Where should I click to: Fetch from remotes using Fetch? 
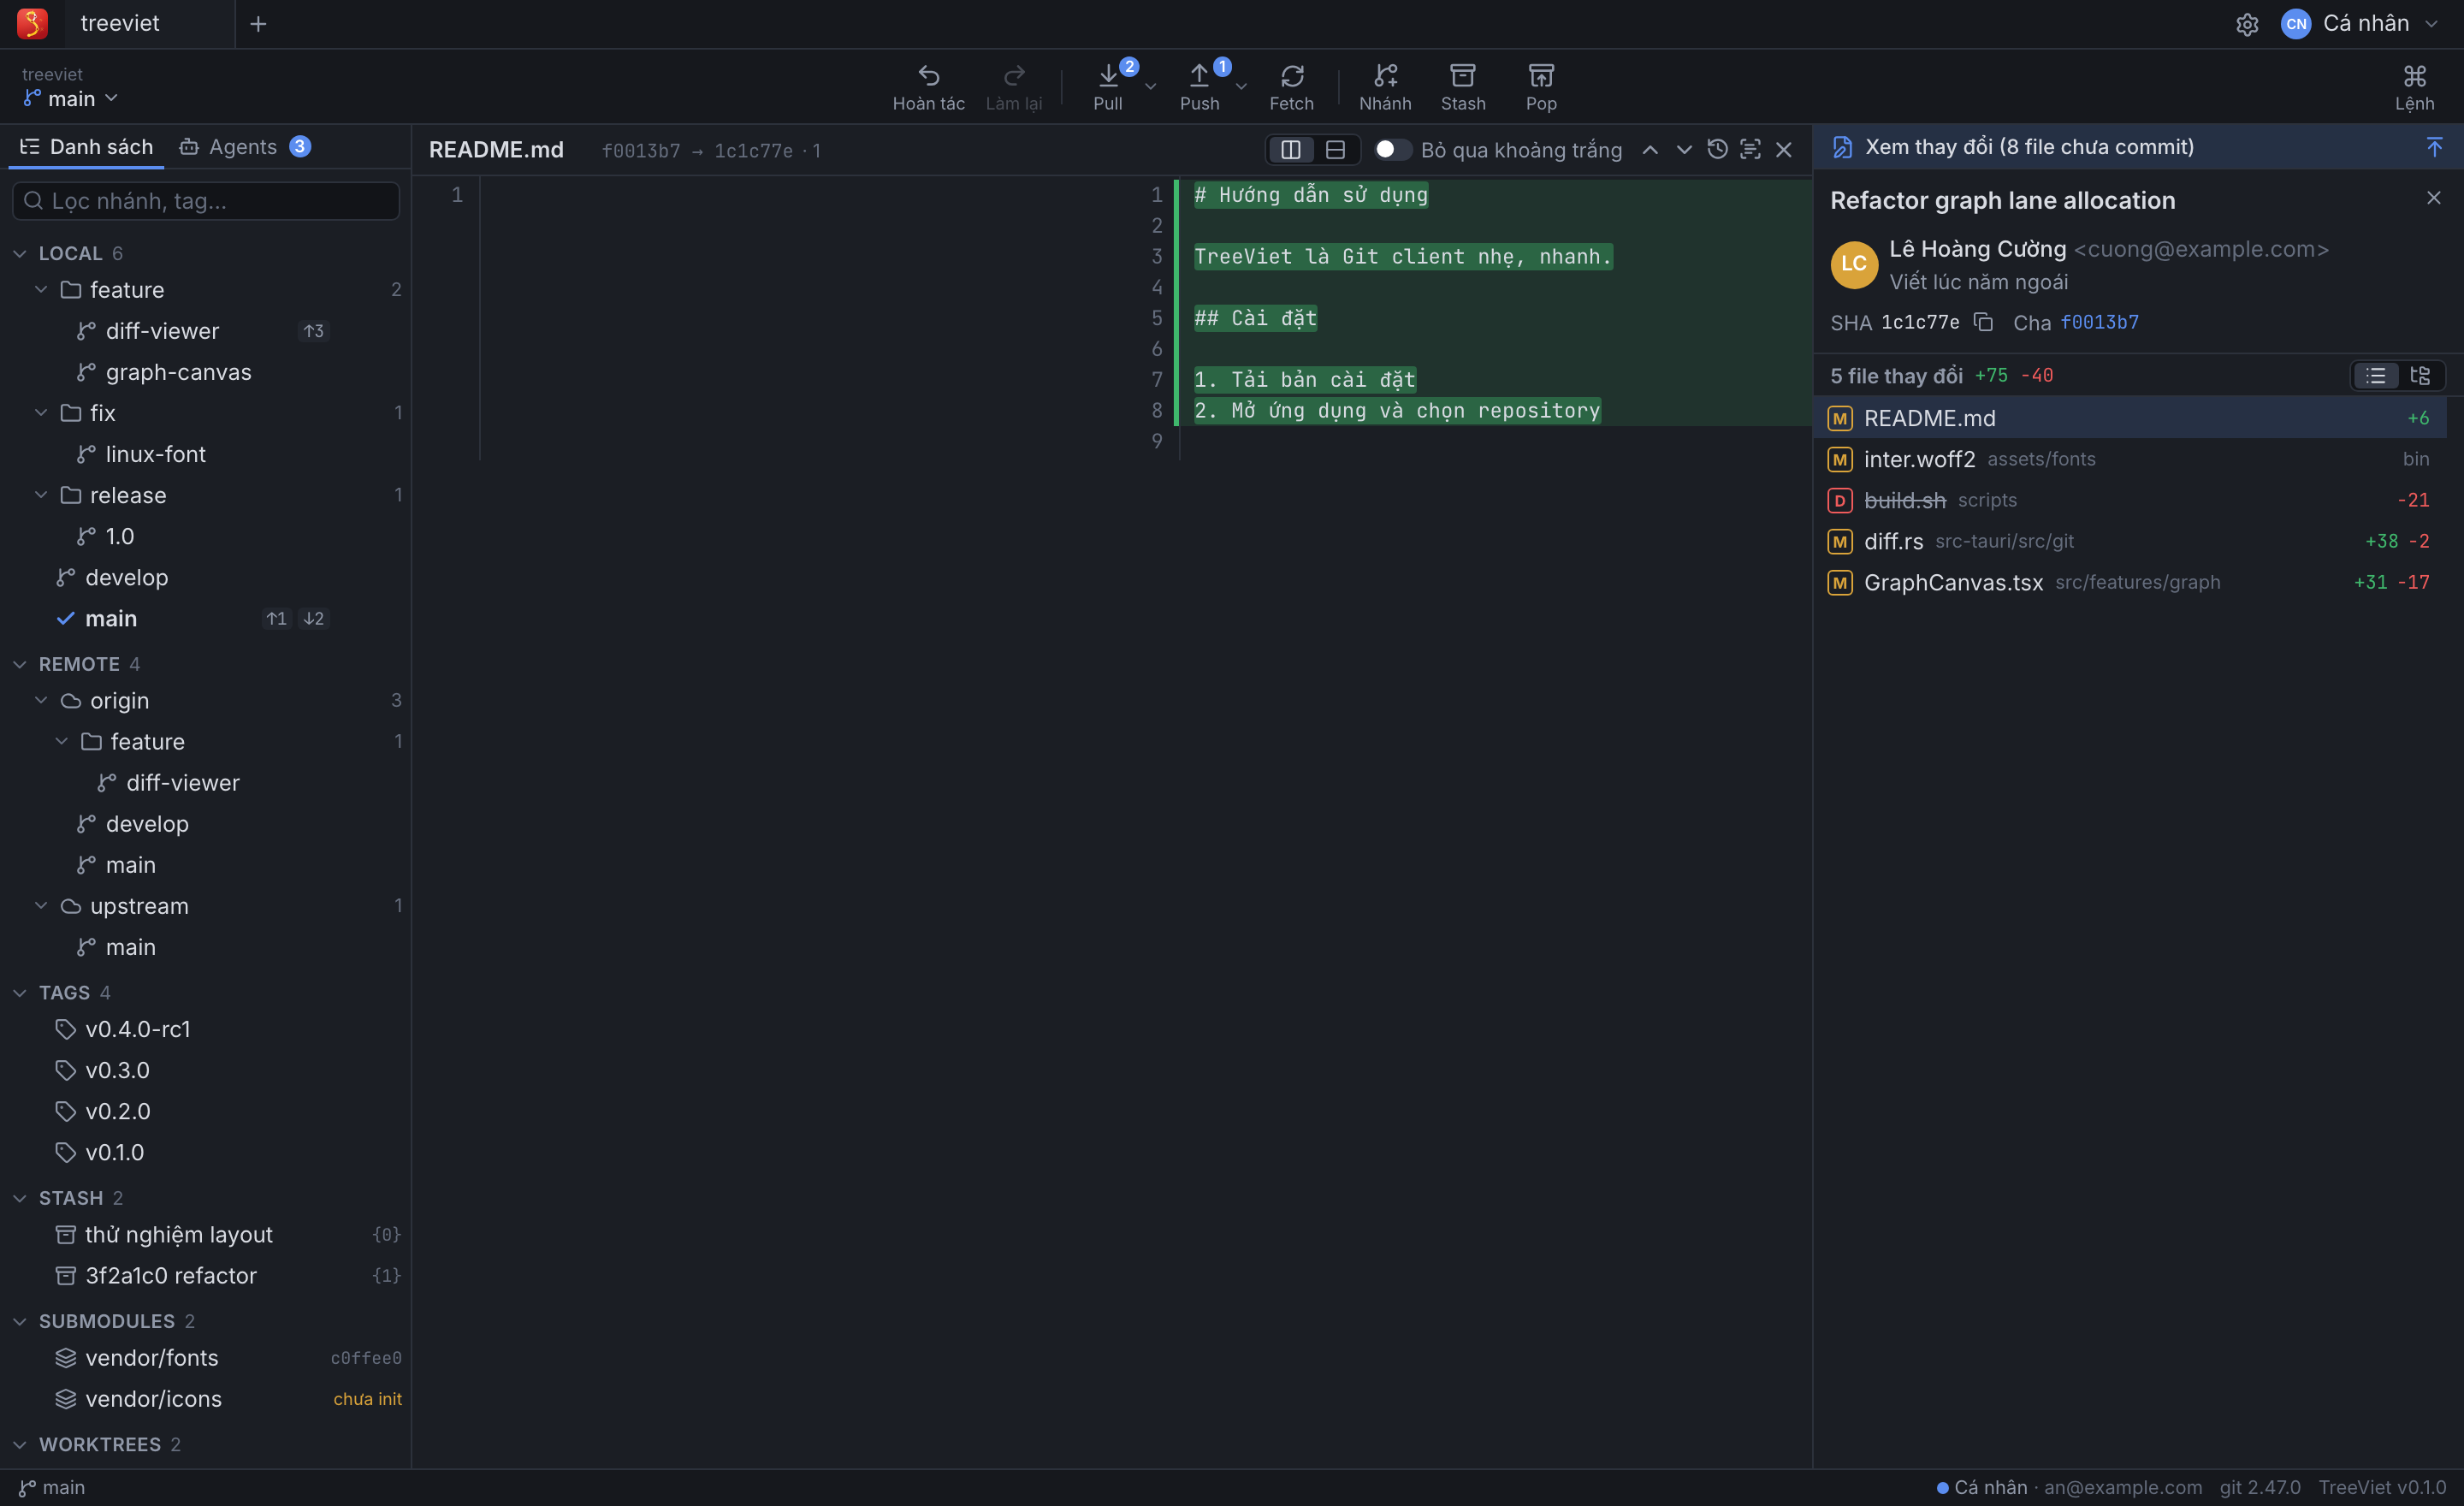[1291, 87]
